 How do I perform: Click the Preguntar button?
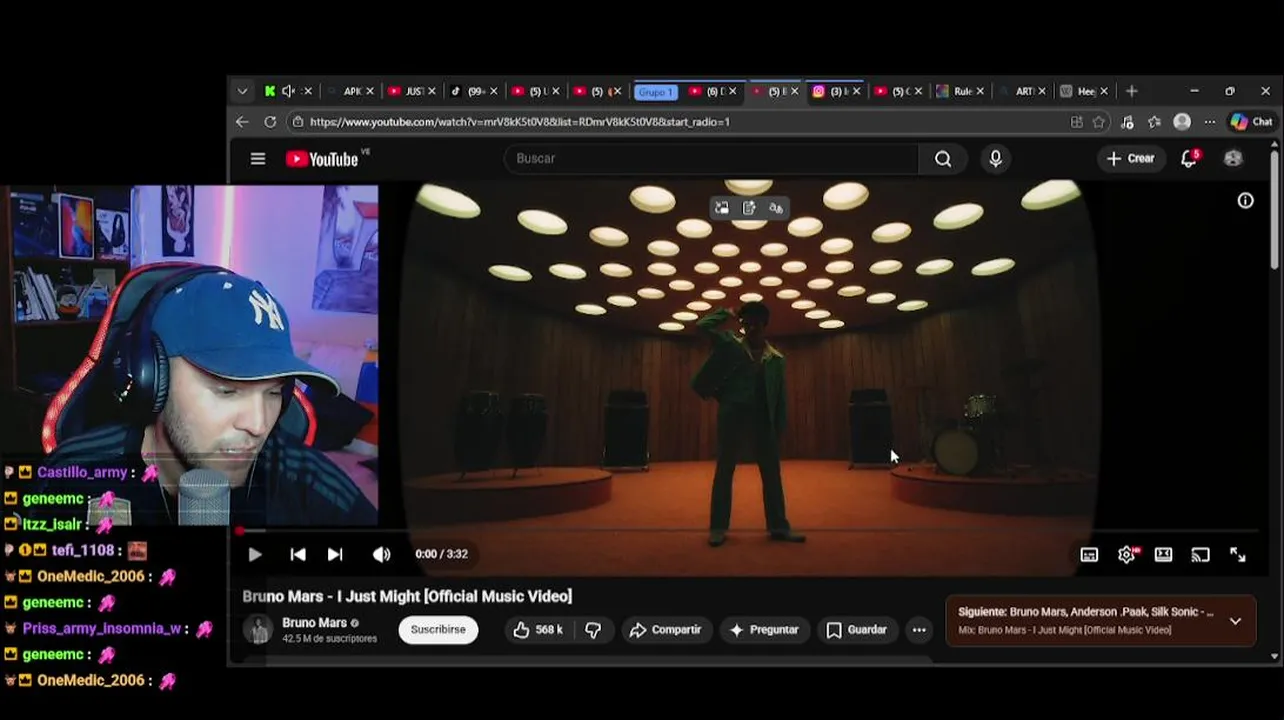pyautogui.click(x=764, y=630)
